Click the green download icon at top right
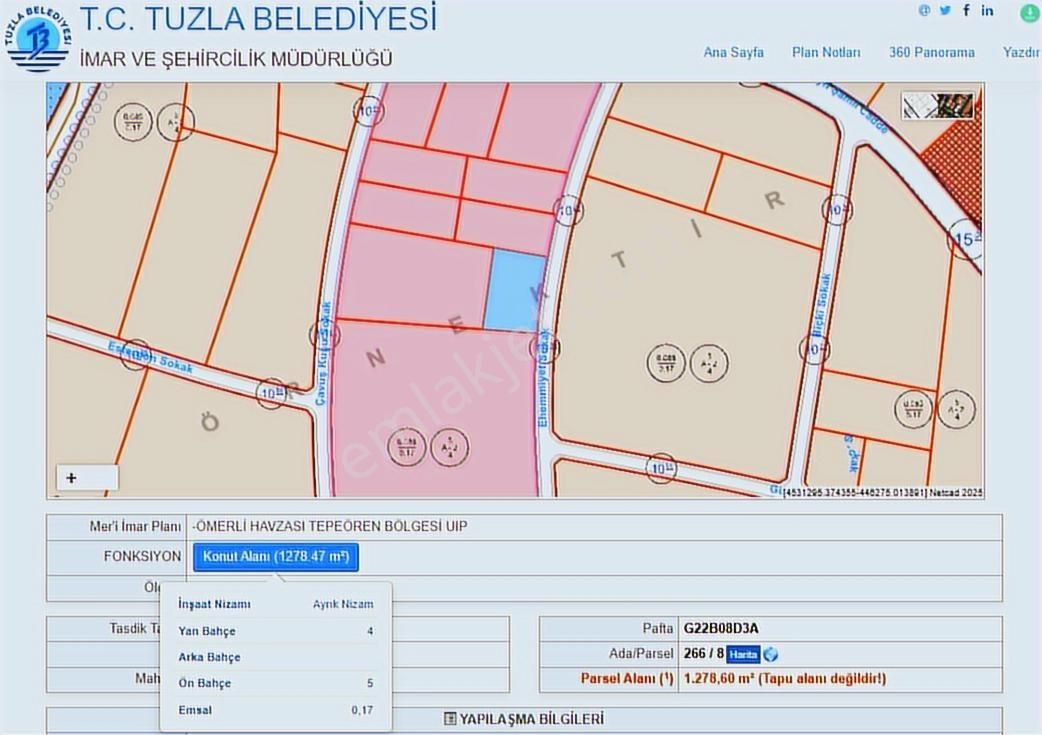Screen dimensions: 1042x735 click(x=1029, y=14)
